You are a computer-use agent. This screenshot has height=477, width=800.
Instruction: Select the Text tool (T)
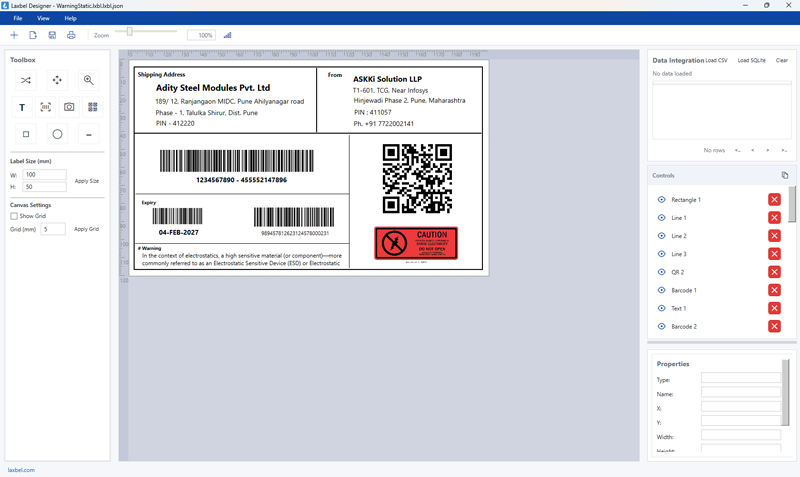(x=22, y=107)
